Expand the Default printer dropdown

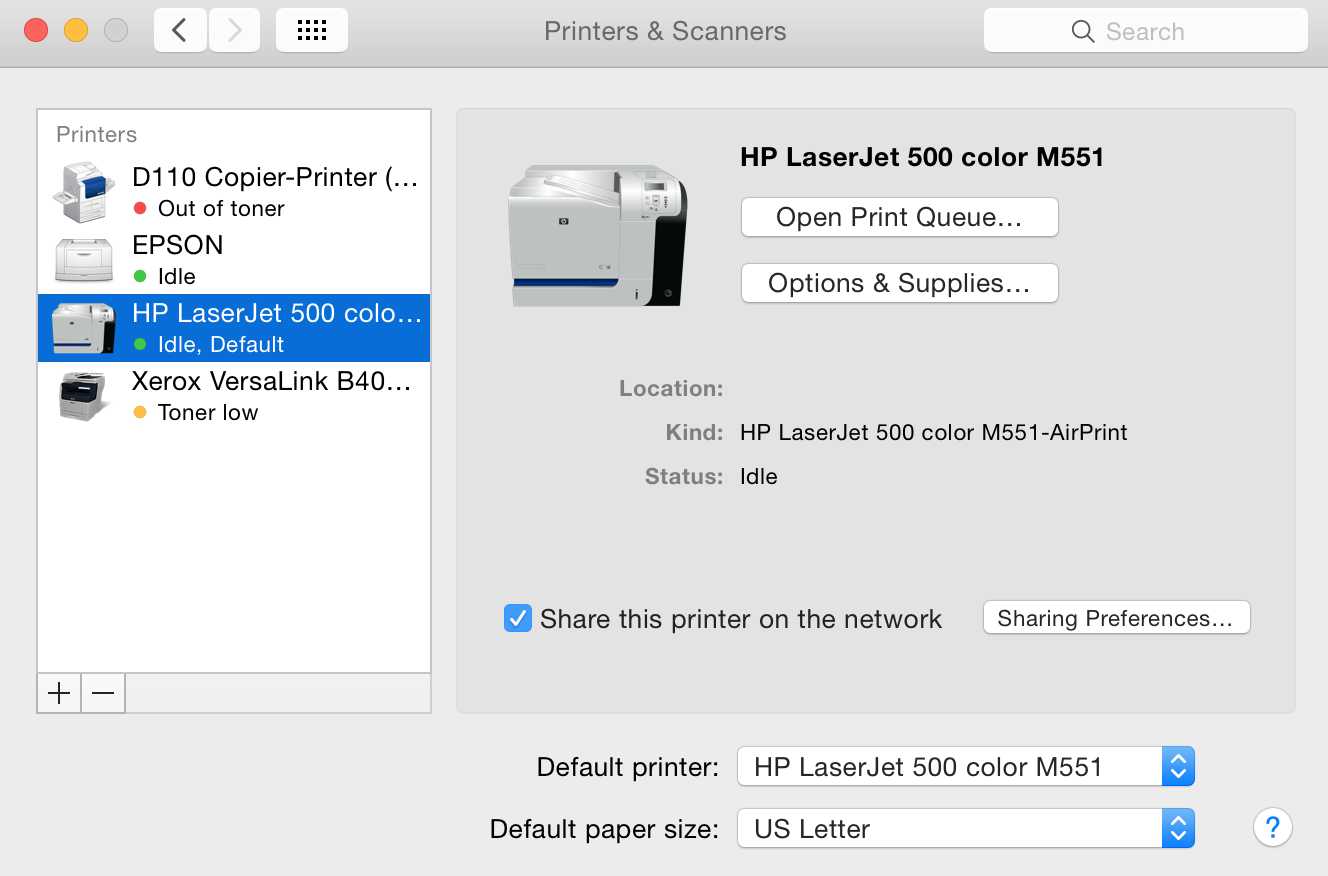965,767
